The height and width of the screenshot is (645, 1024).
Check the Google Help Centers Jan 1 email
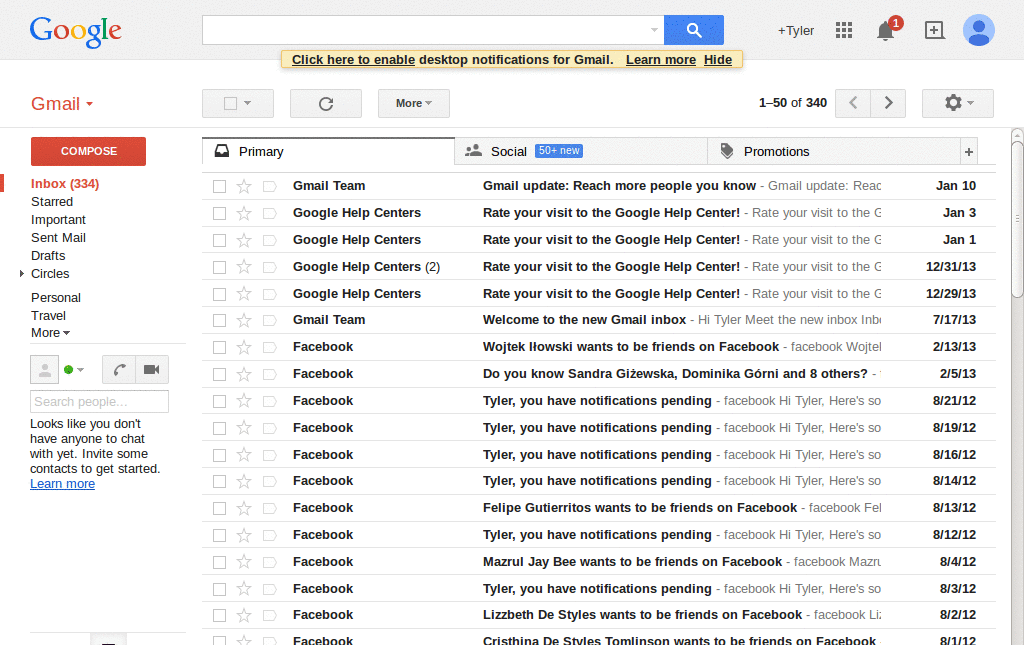pyautogui.click(x=219, y=240)
